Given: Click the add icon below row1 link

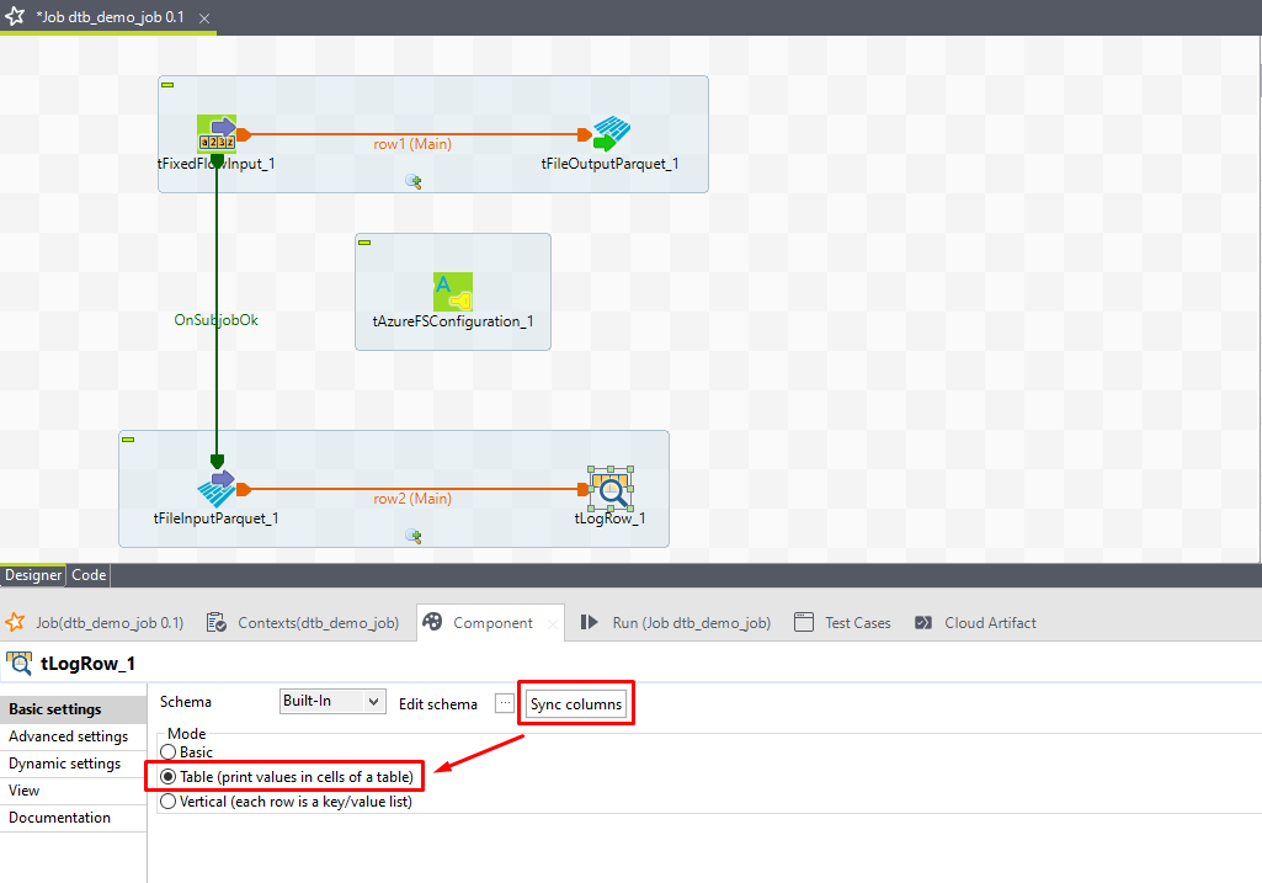Looking at the screenshot, I should pyautogui.click(x=413, y=181).
